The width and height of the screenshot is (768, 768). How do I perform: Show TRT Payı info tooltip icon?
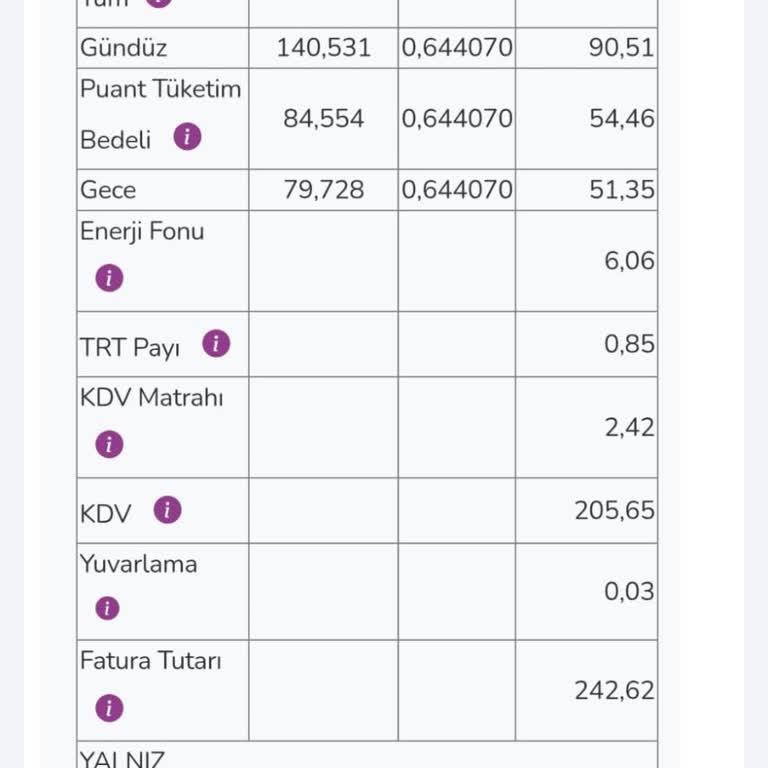[x=216, y=343]
